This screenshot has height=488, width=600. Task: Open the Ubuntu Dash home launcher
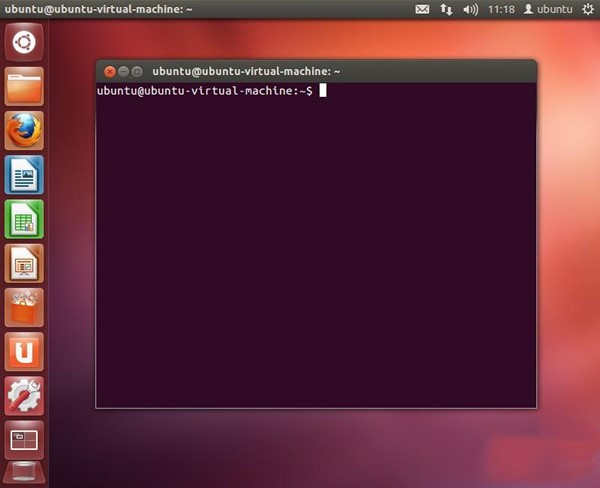24,43
